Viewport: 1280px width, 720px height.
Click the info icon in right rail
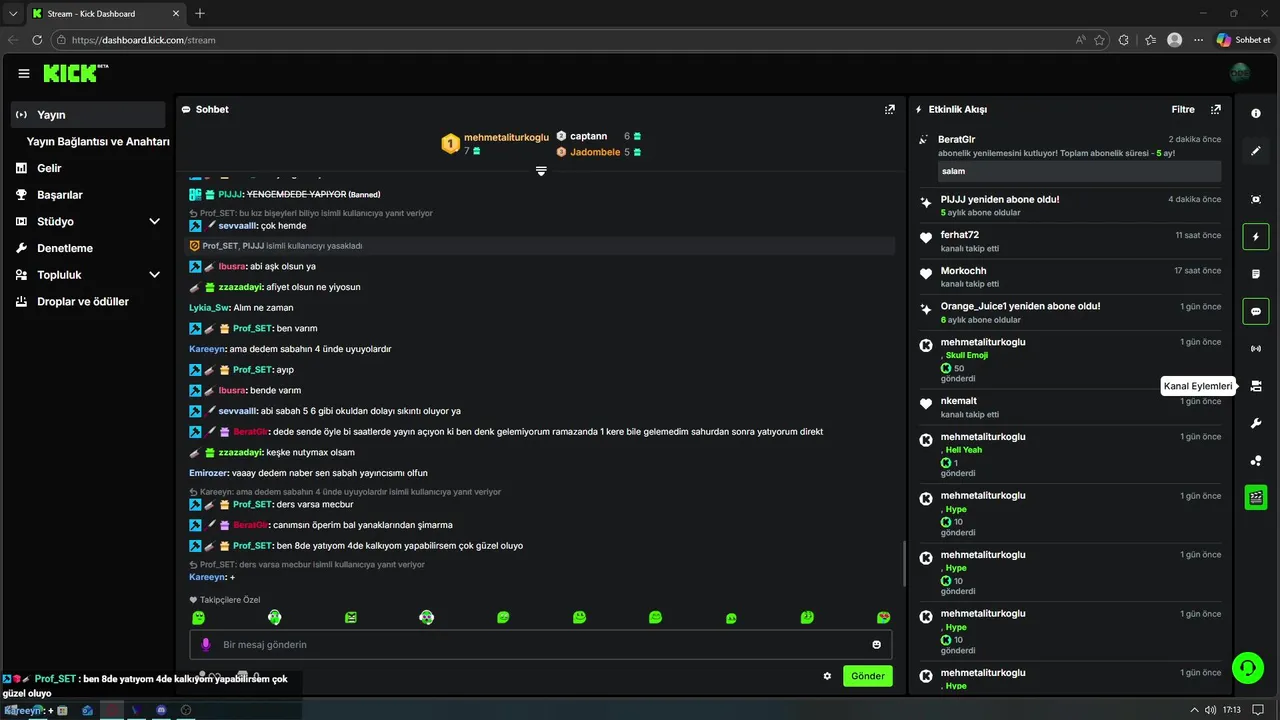(x=1256, y=114)
